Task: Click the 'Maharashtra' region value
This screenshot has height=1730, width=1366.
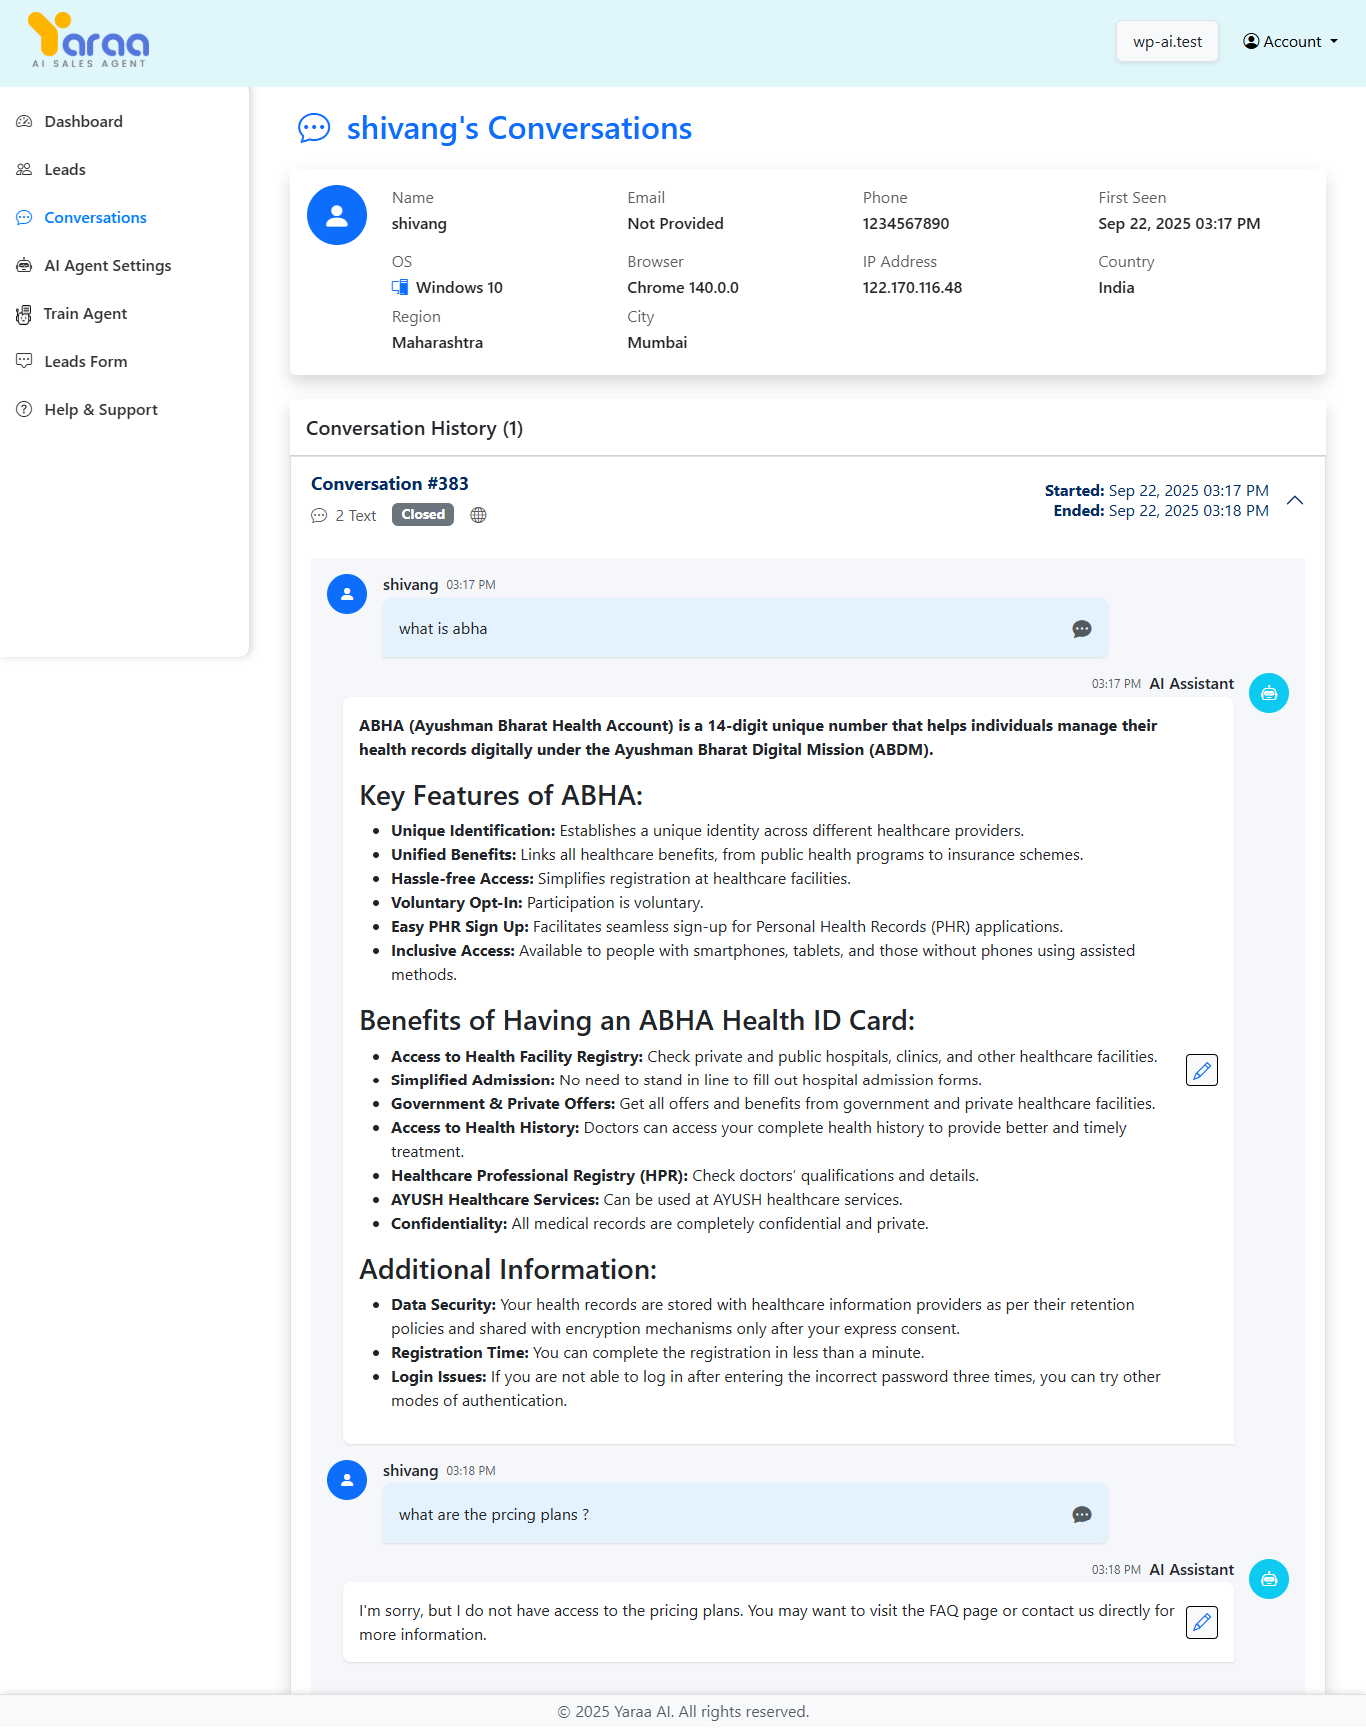Action: click(x=437, y=343)
